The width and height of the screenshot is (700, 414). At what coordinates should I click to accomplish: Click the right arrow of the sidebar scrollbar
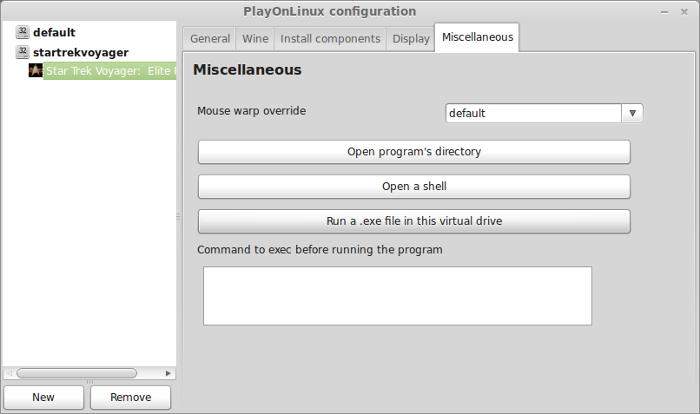(x=168, y=373)
